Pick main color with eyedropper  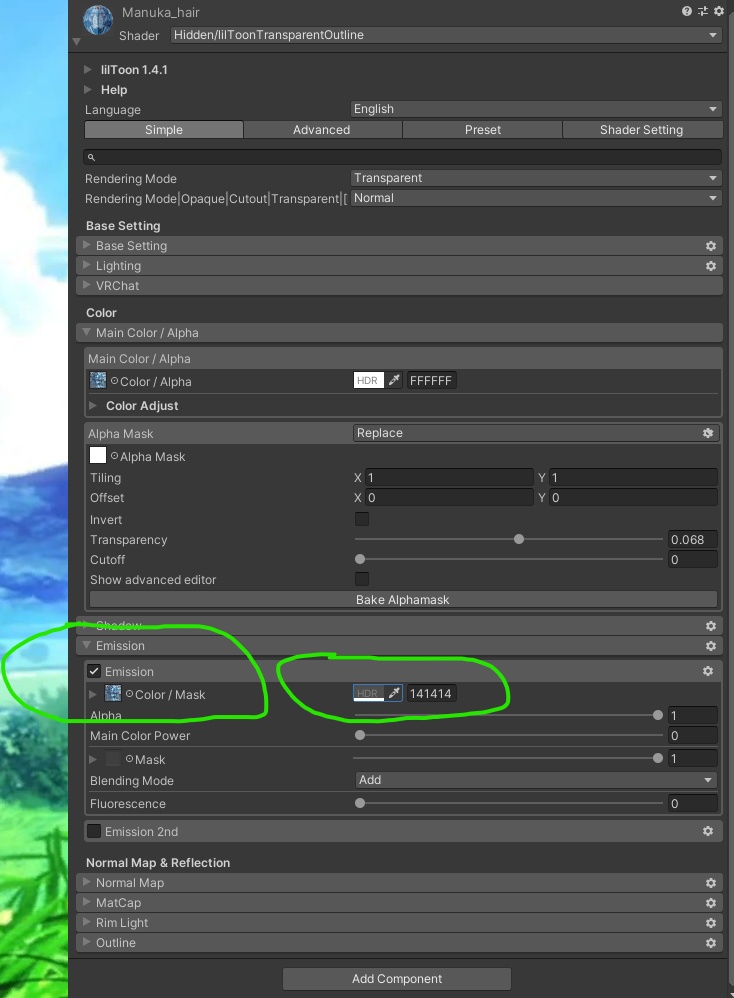point(394,381)
